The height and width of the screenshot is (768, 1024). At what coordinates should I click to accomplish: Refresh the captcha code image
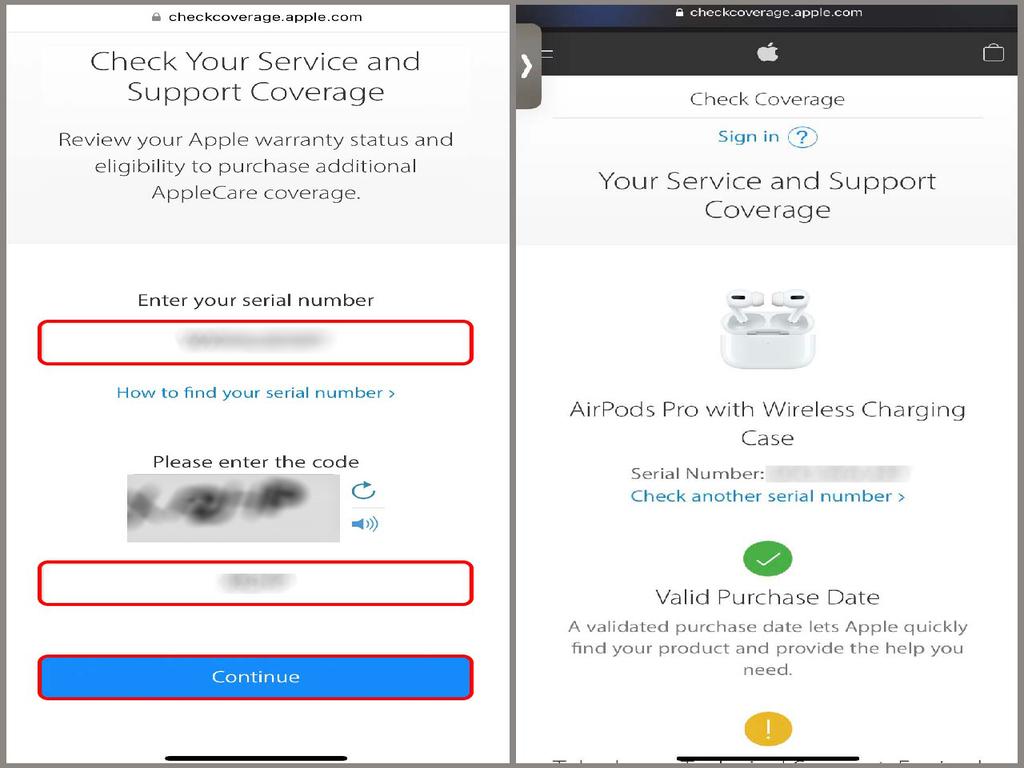[x=364, y=490]
